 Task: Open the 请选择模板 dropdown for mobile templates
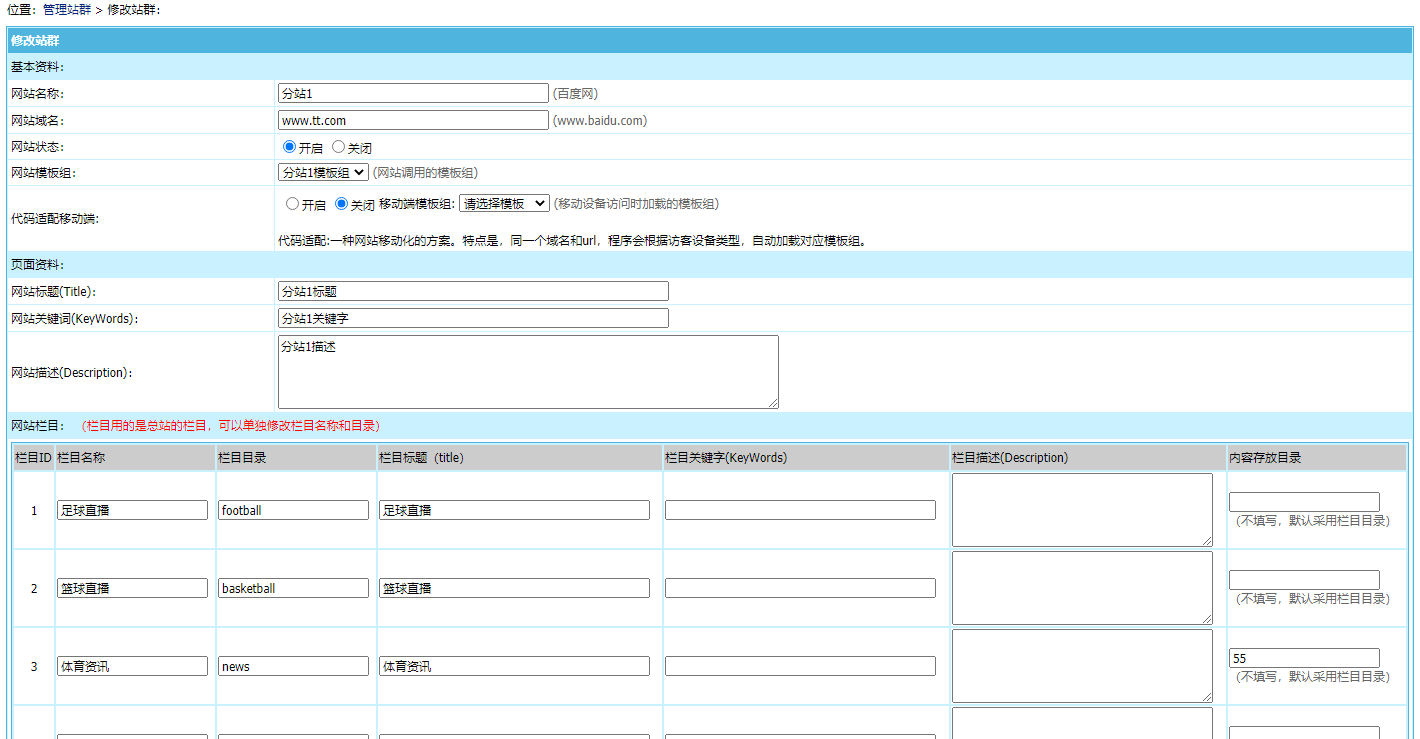coord(504,204)
